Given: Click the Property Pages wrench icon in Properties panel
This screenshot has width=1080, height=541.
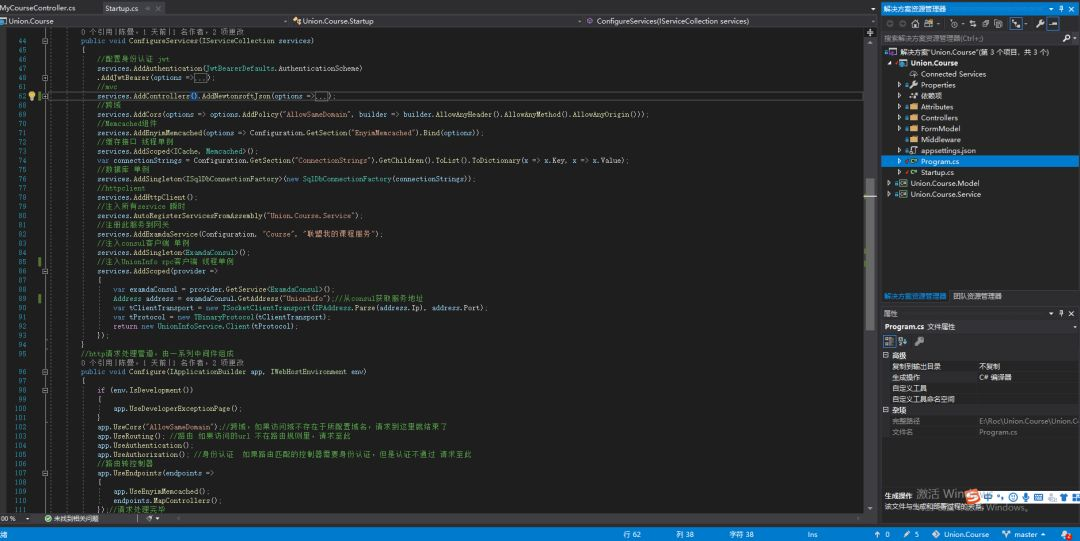Looking at the screenshot, I should (x=919, y=341).
